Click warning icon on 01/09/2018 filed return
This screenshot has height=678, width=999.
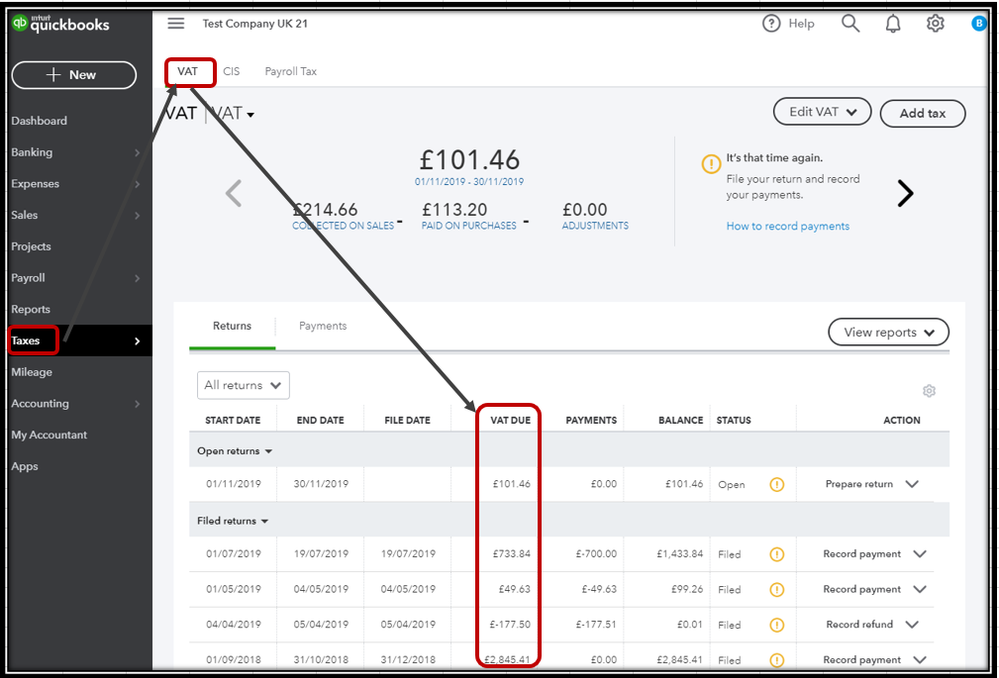[777, 660]
